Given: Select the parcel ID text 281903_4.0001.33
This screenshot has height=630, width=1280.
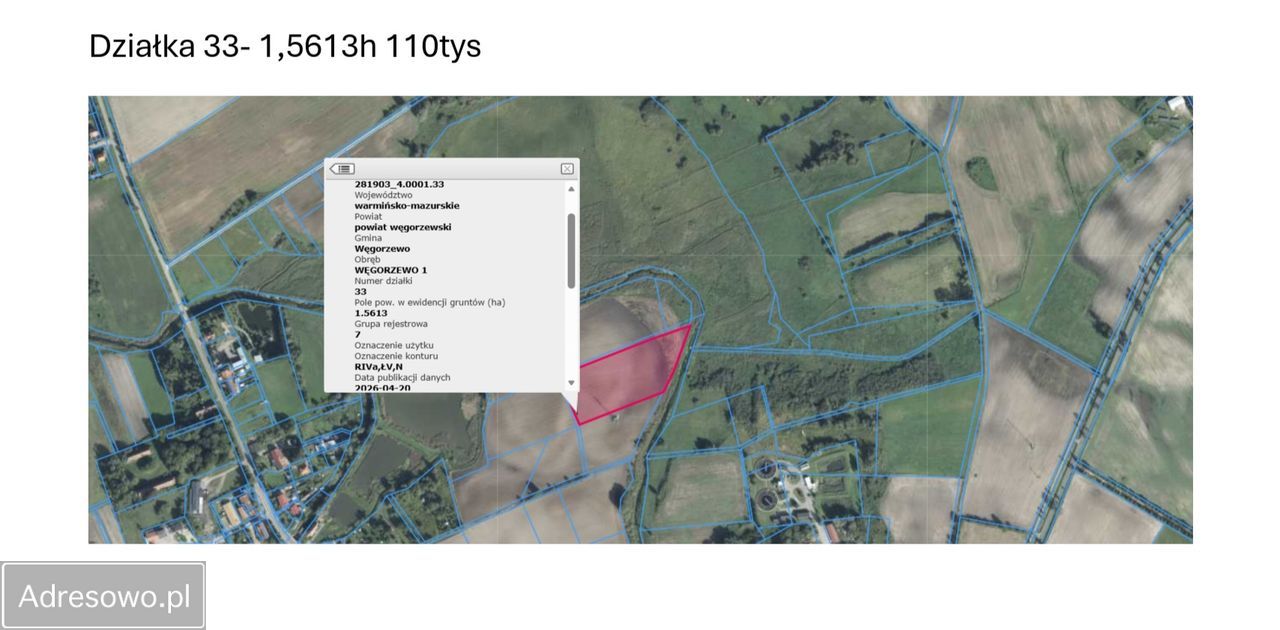Looking at the screenshot, I should tap(399, 185).
